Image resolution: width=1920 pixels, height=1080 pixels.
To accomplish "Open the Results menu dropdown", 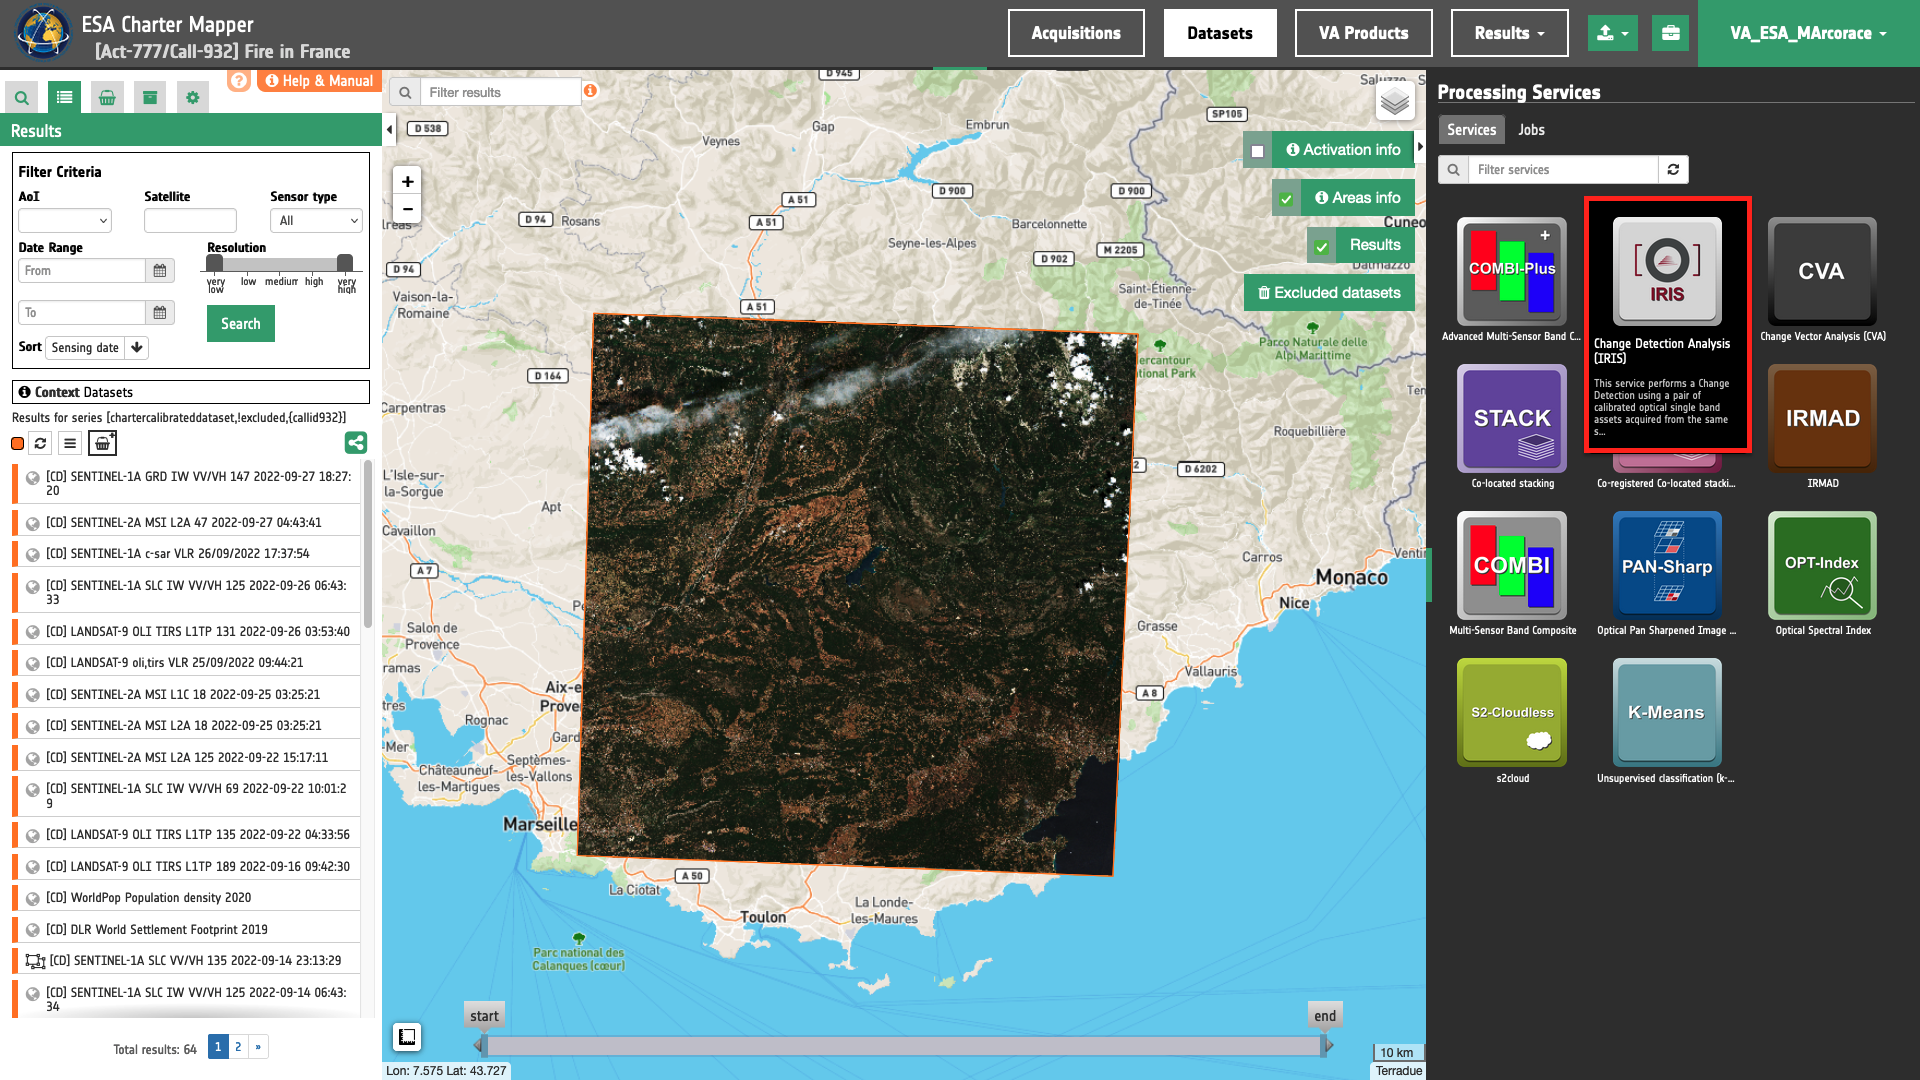I will 1509,33.
